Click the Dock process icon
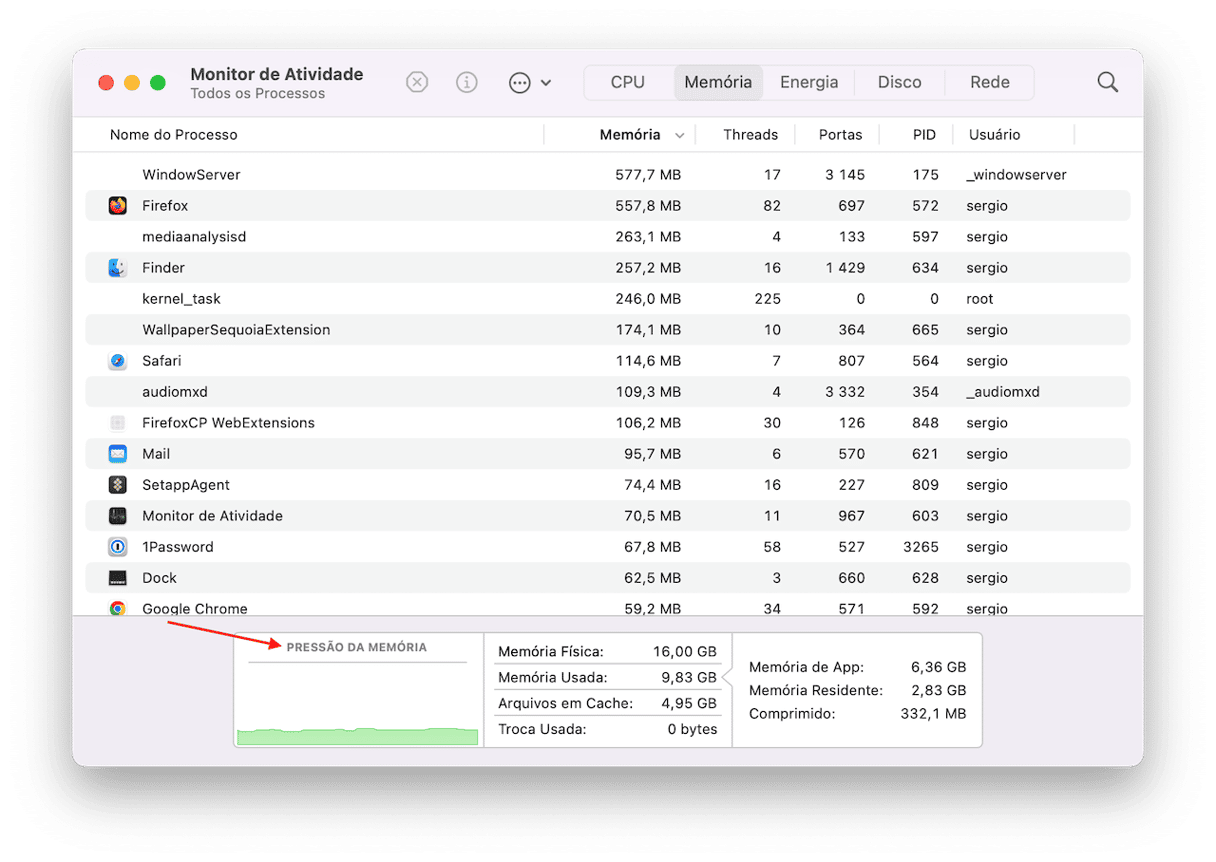 118,578
